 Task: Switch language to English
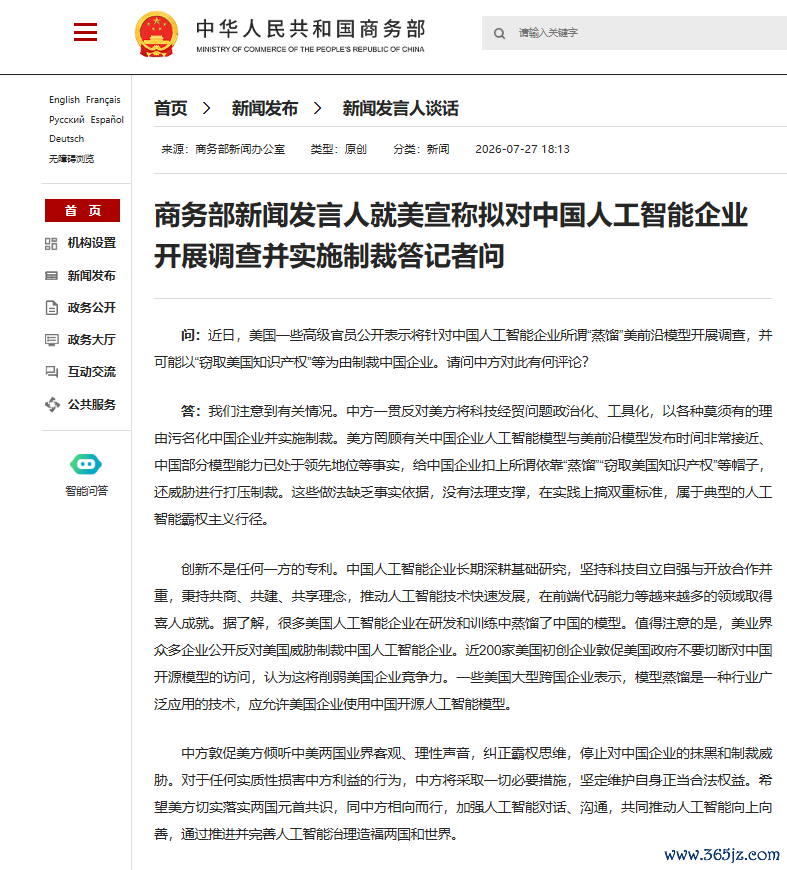[64, 100]
